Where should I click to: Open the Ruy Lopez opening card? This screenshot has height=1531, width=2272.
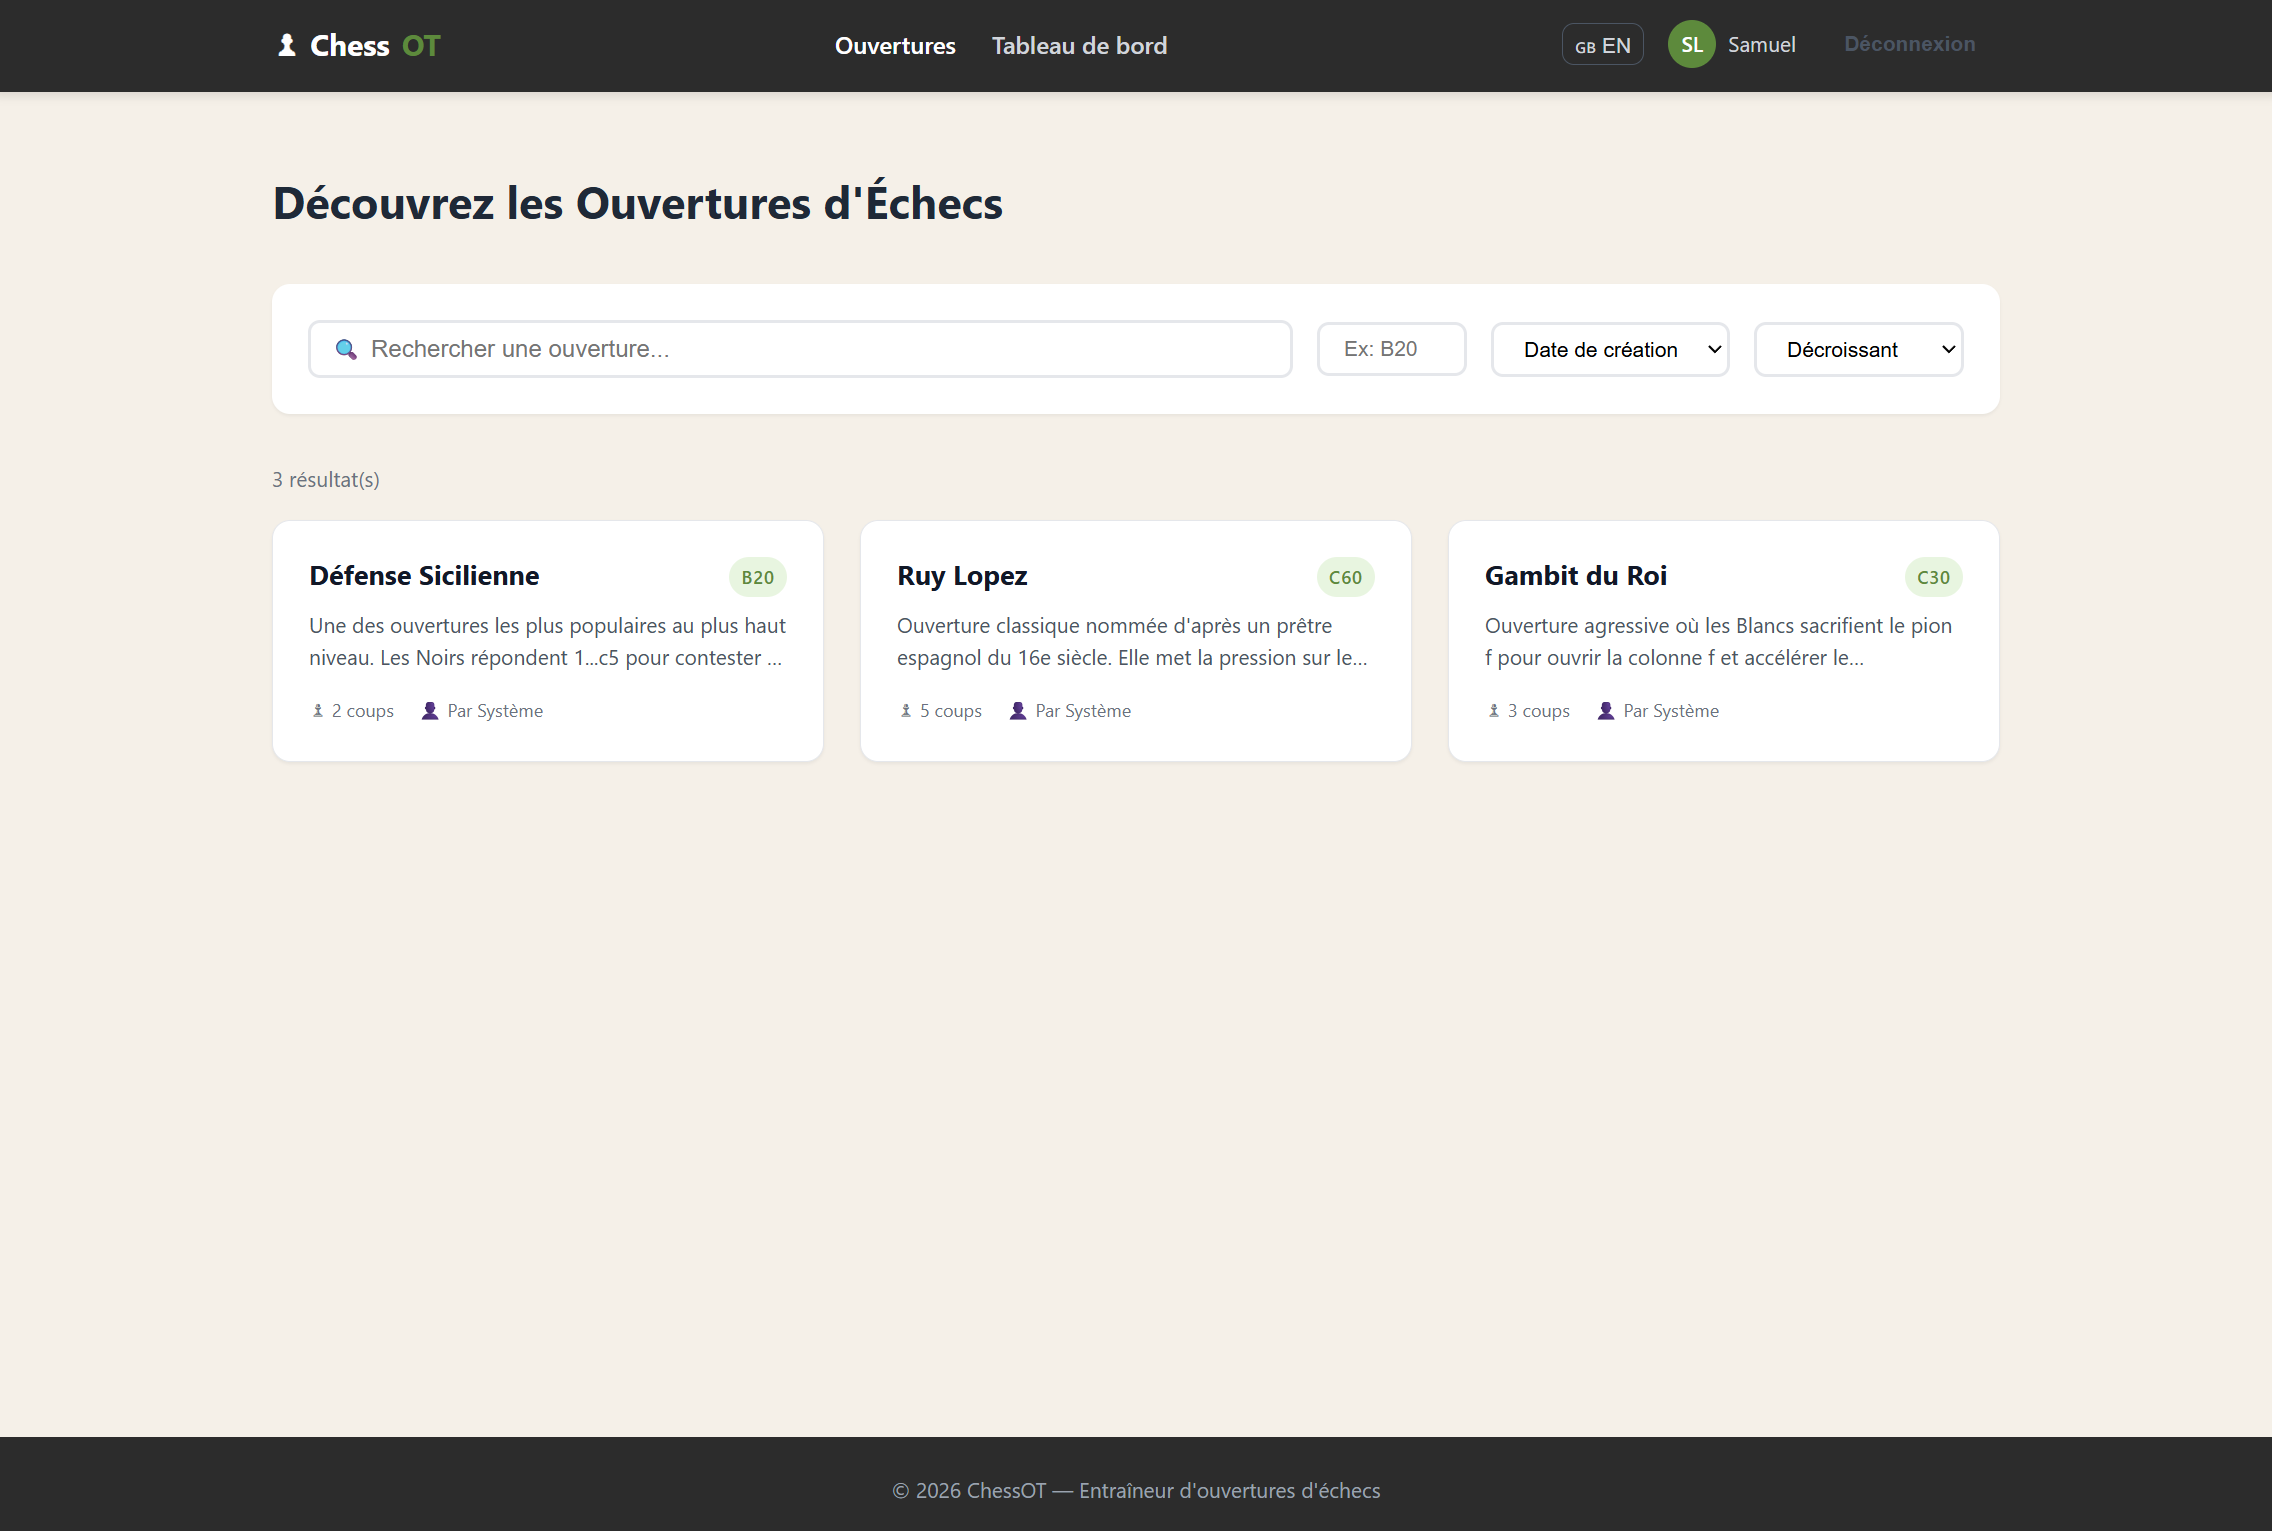[x=1135, y=640]
